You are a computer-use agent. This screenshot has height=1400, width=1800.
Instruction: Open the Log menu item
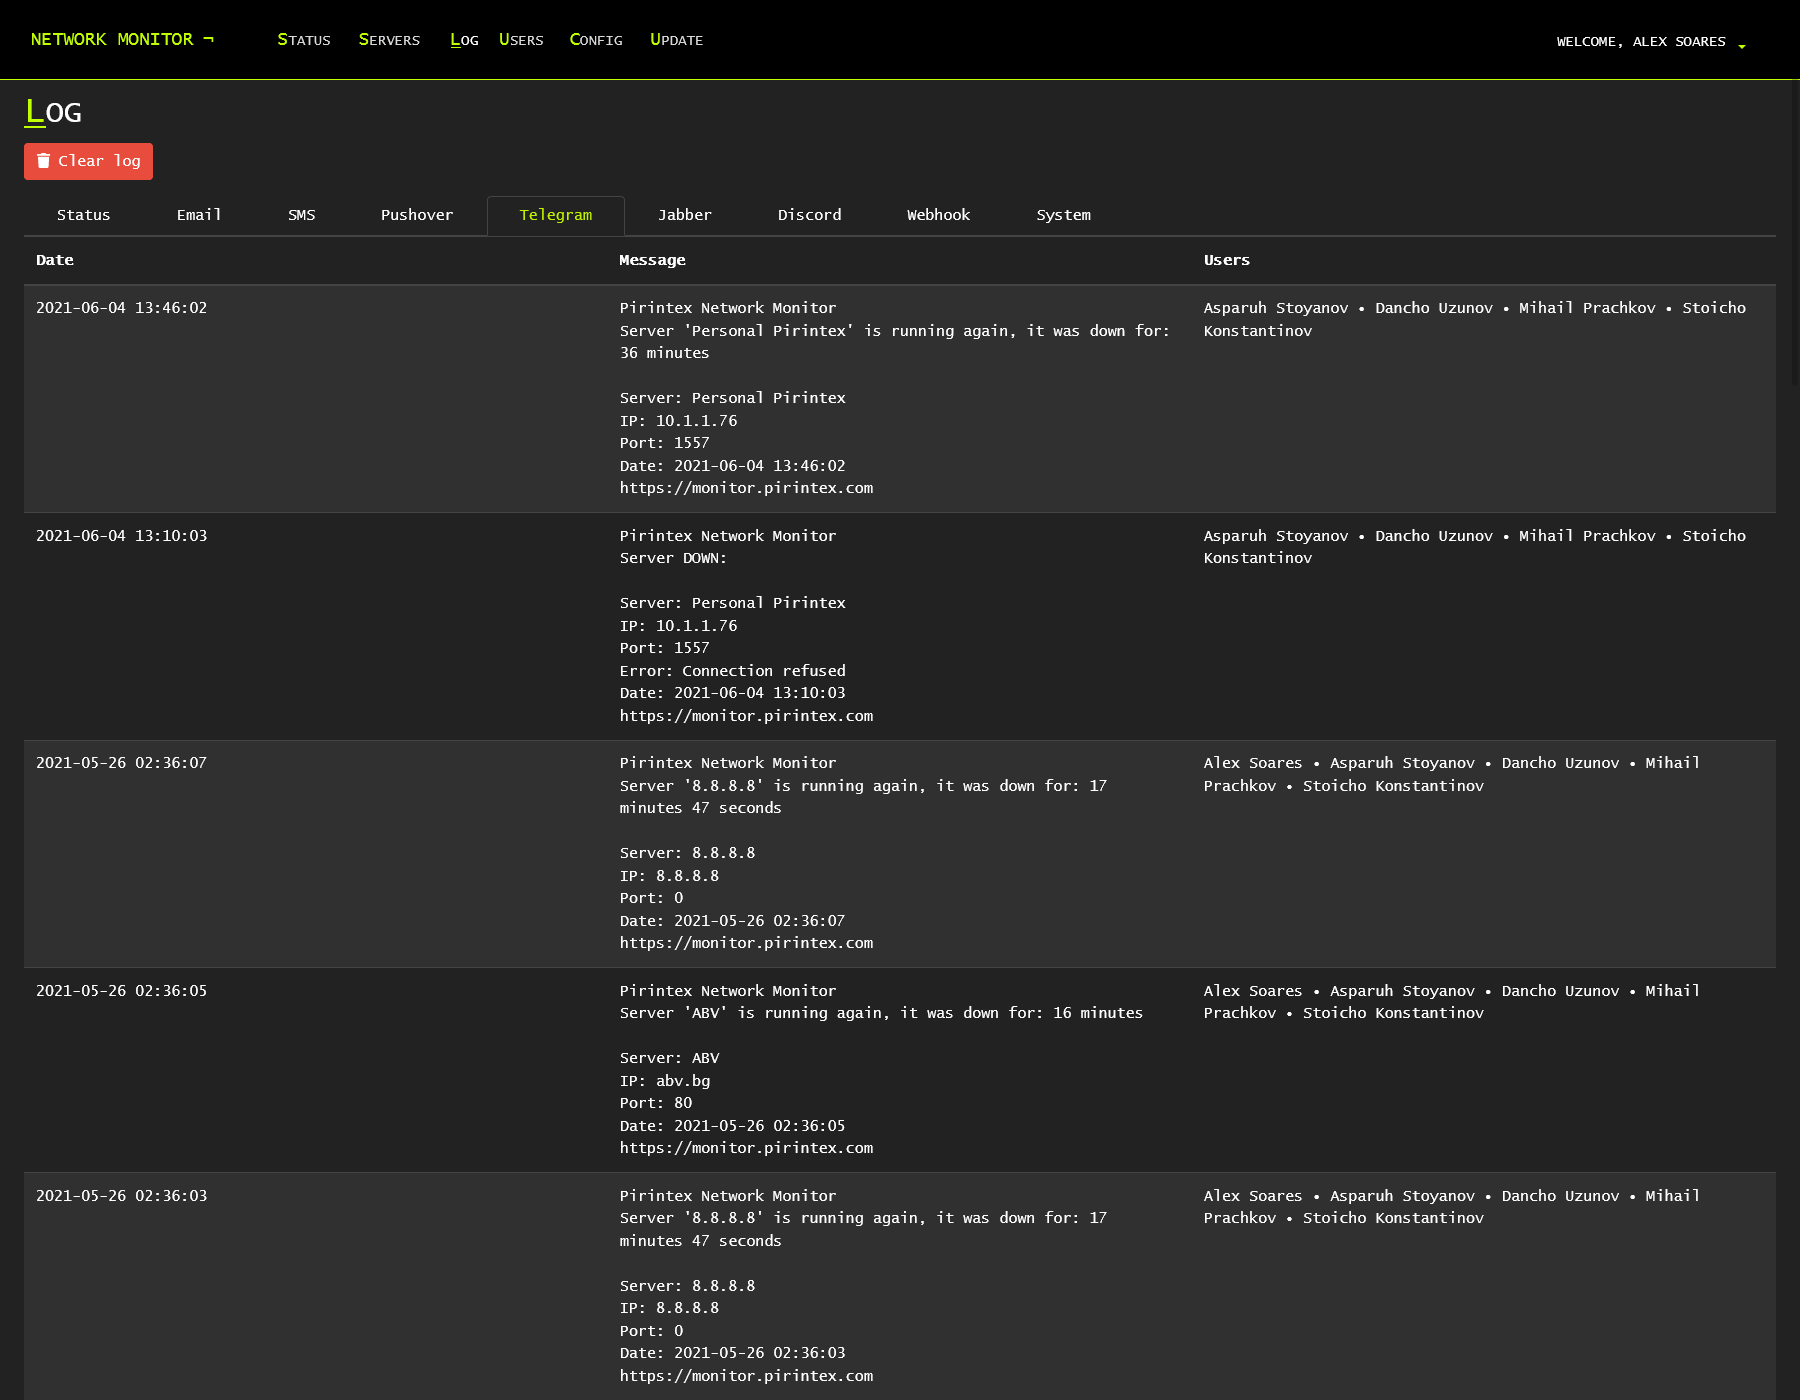[x=464, y=40]
